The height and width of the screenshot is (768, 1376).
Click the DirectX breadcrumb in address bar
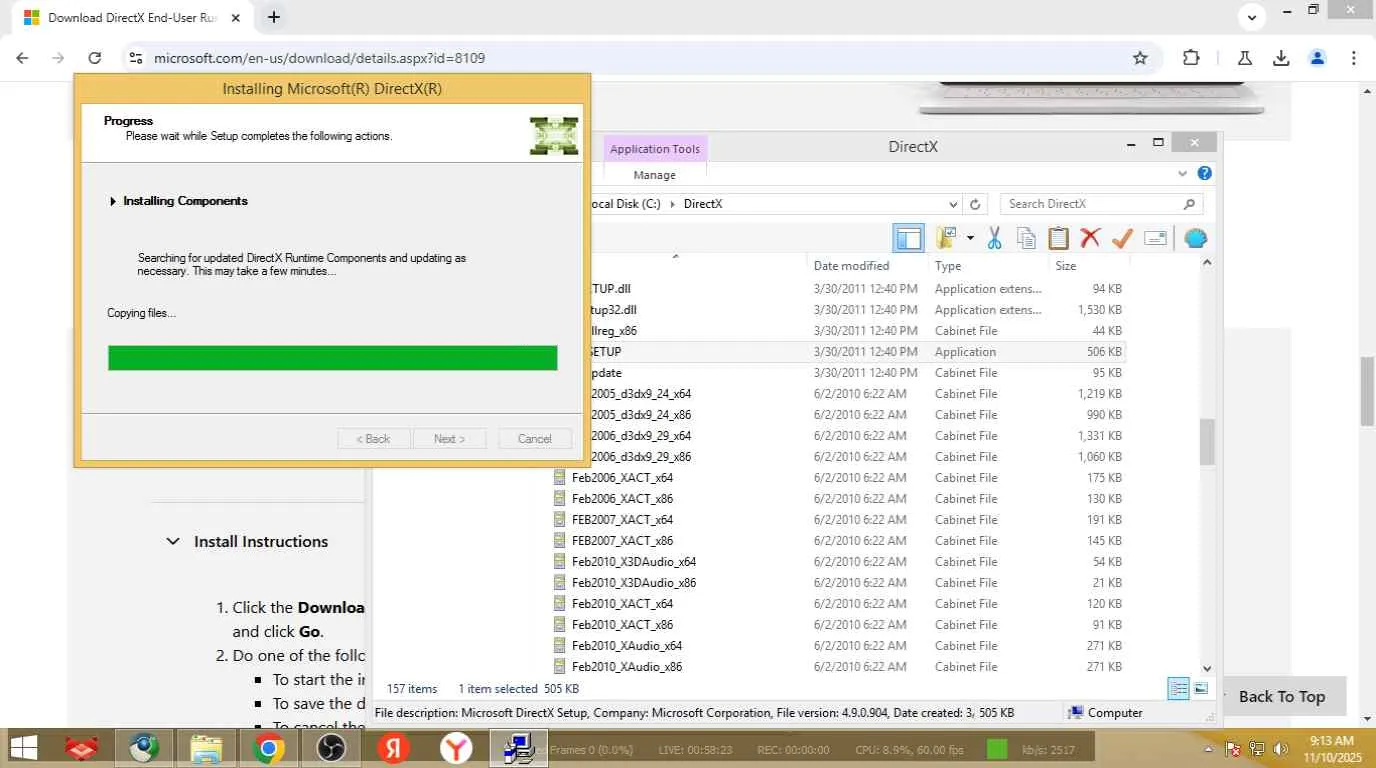pyautogui.click(x=703, y=204)
